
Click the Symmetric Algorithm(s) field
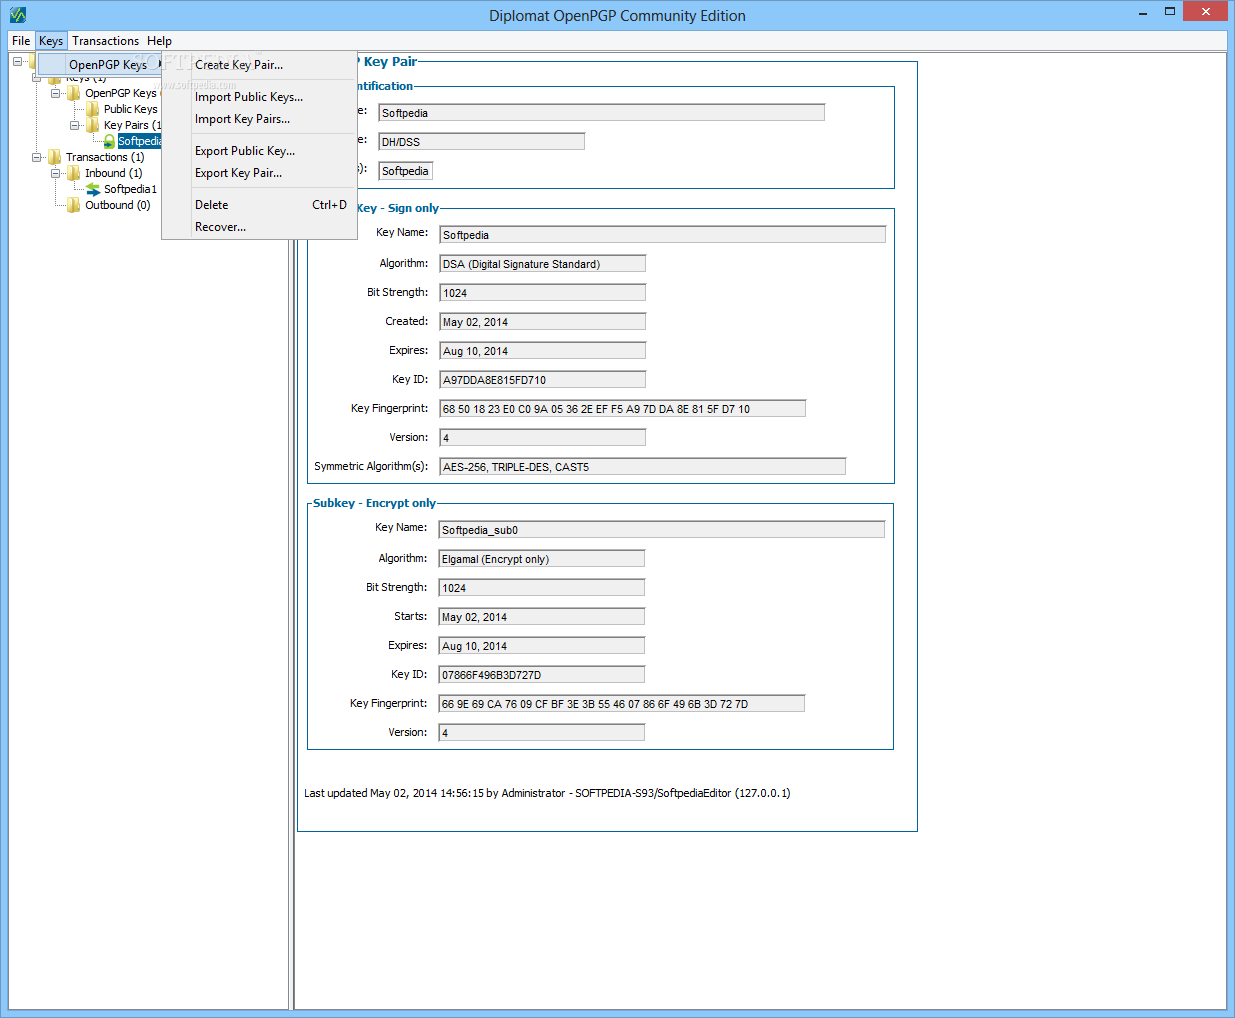642,467
